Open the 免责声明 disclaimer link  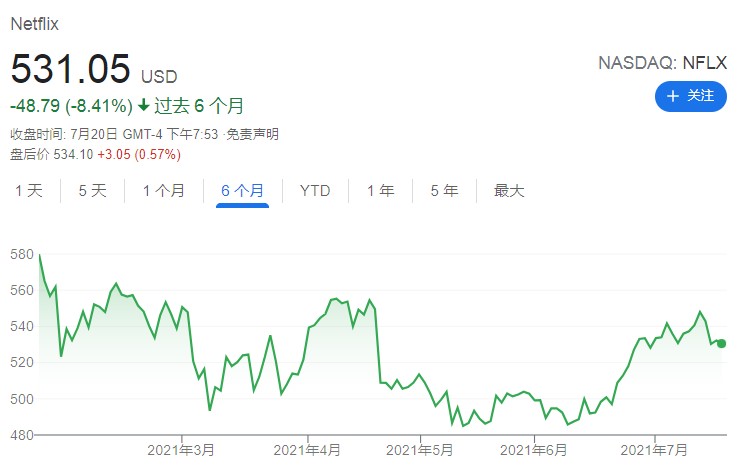pos(252,135)
